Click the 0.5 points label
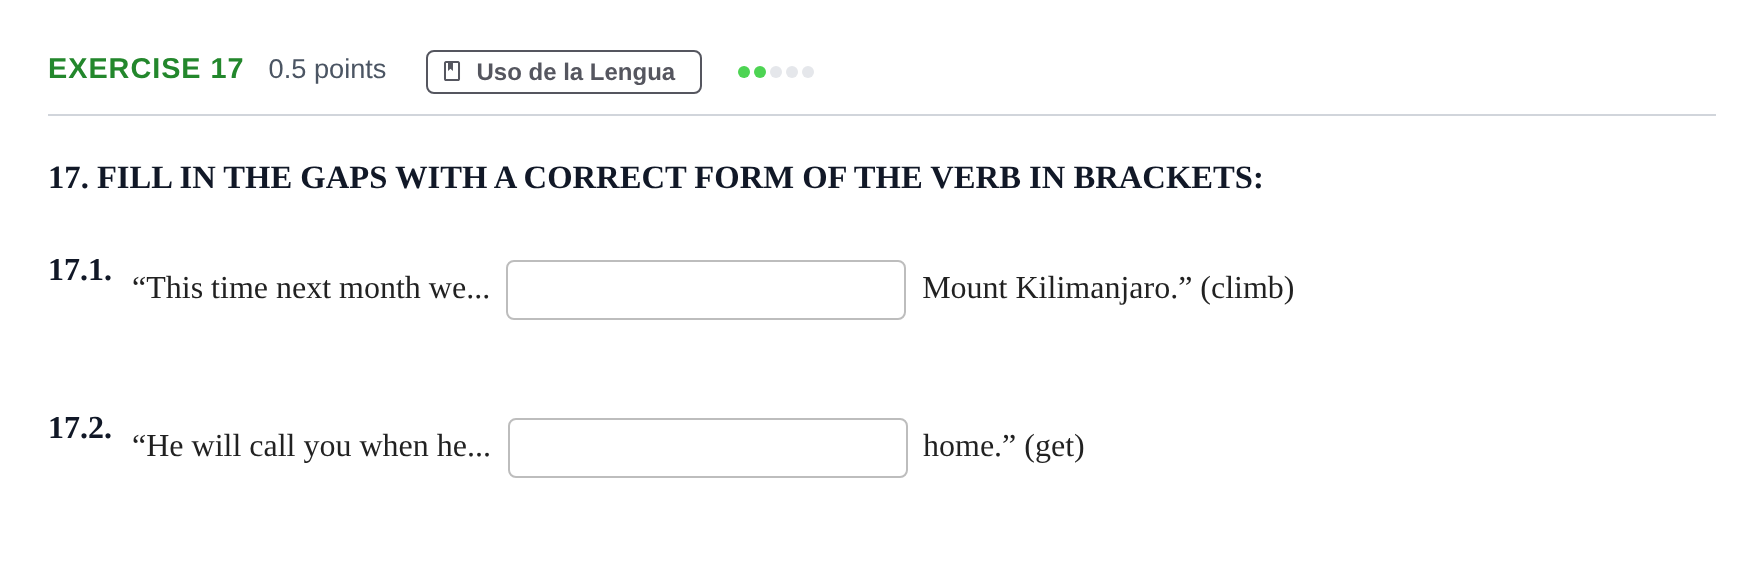1764x584 pixels. point(327,69)
